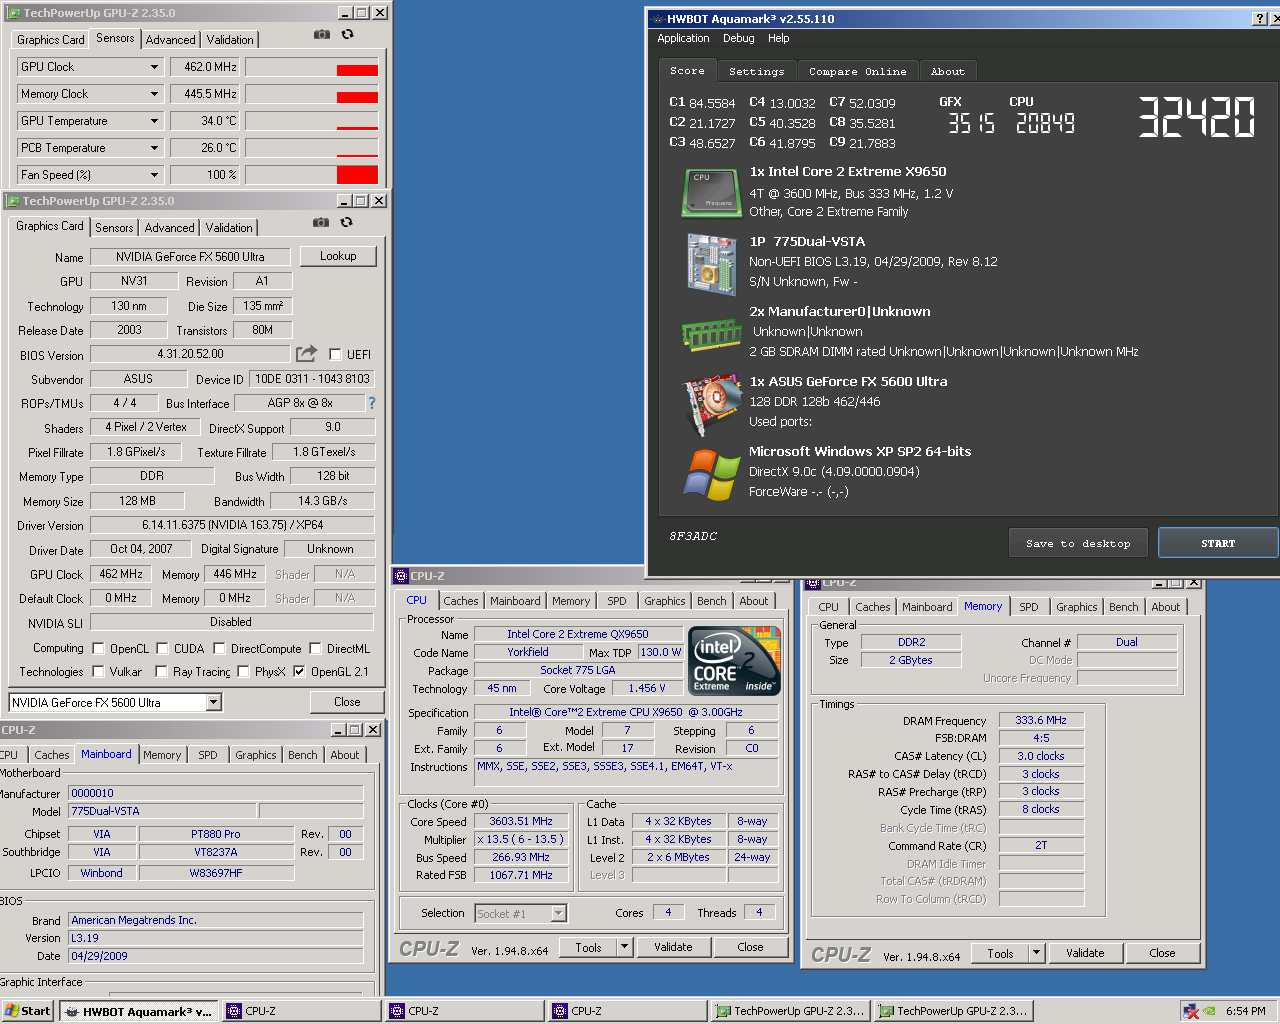Click the memory module icon in Aquamark
Image resolution: width=1280 pixels, height=1024 pixels.
[711, 335]
